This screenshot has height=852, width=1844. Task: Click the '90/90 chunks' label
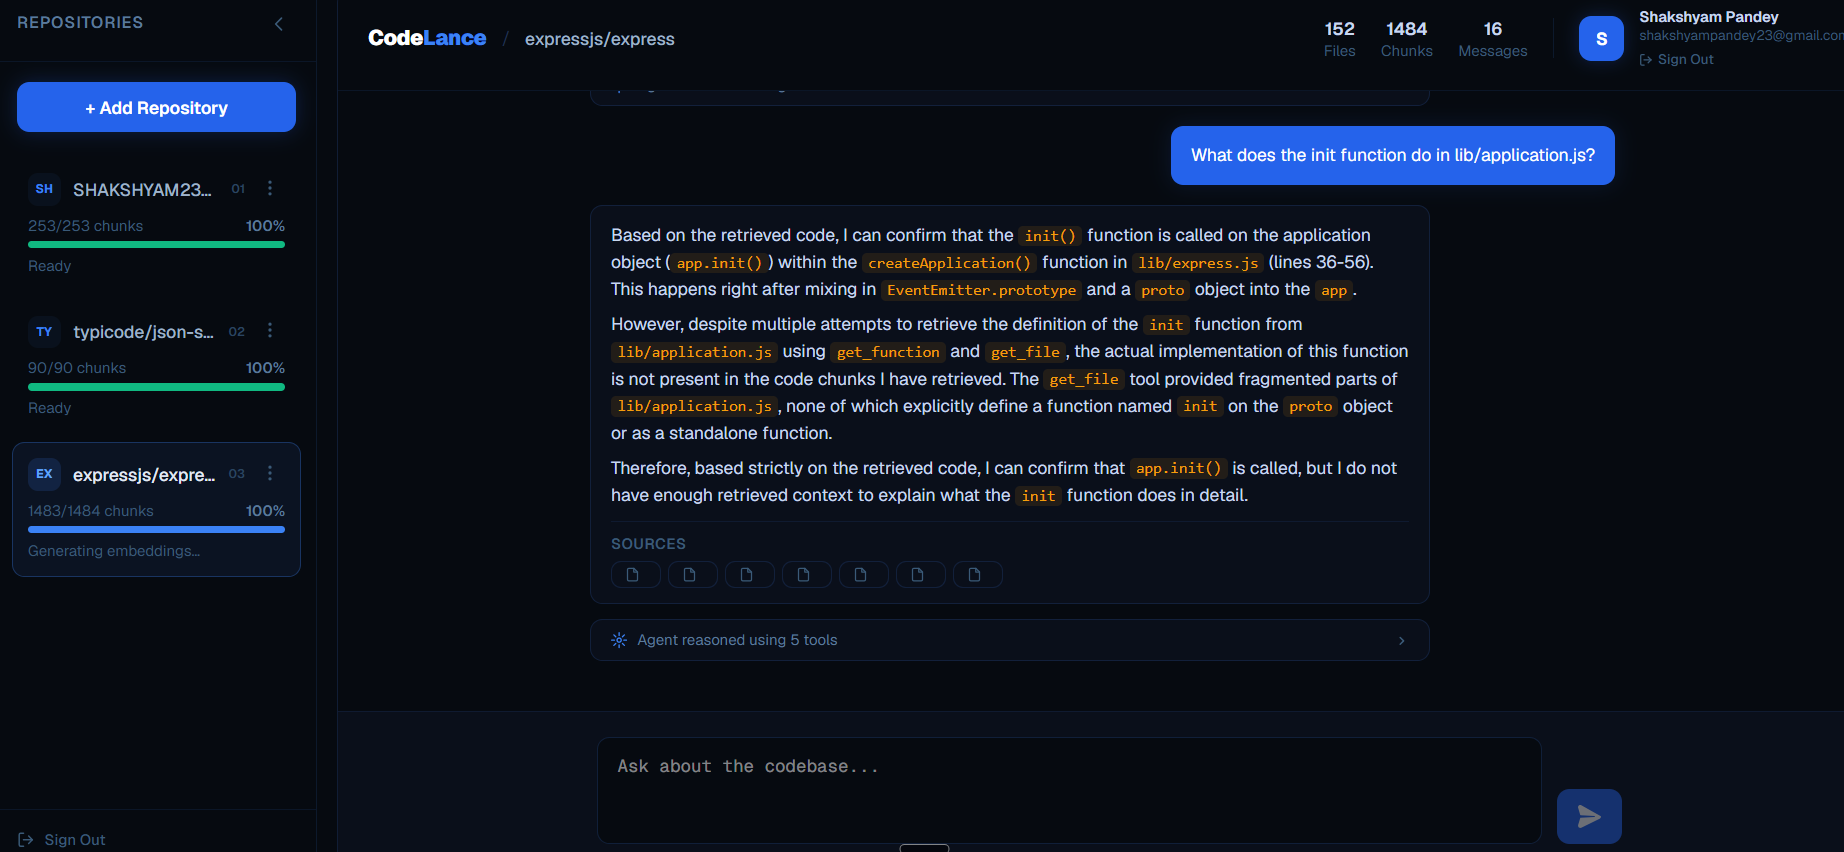pyautogui.click(x=77, y=368)
